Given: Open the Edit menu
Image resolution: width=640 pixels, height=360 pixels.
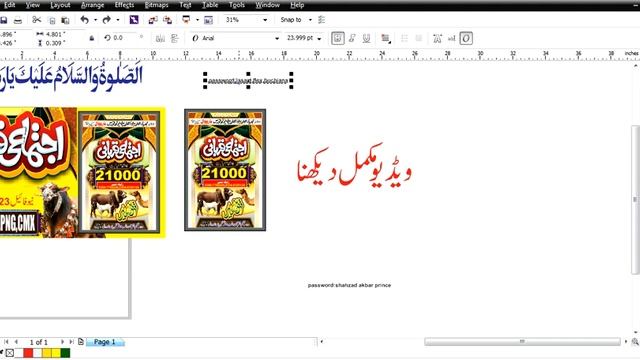Looking at the screenshot, I should pyautogui.click(x=9, y=5).
